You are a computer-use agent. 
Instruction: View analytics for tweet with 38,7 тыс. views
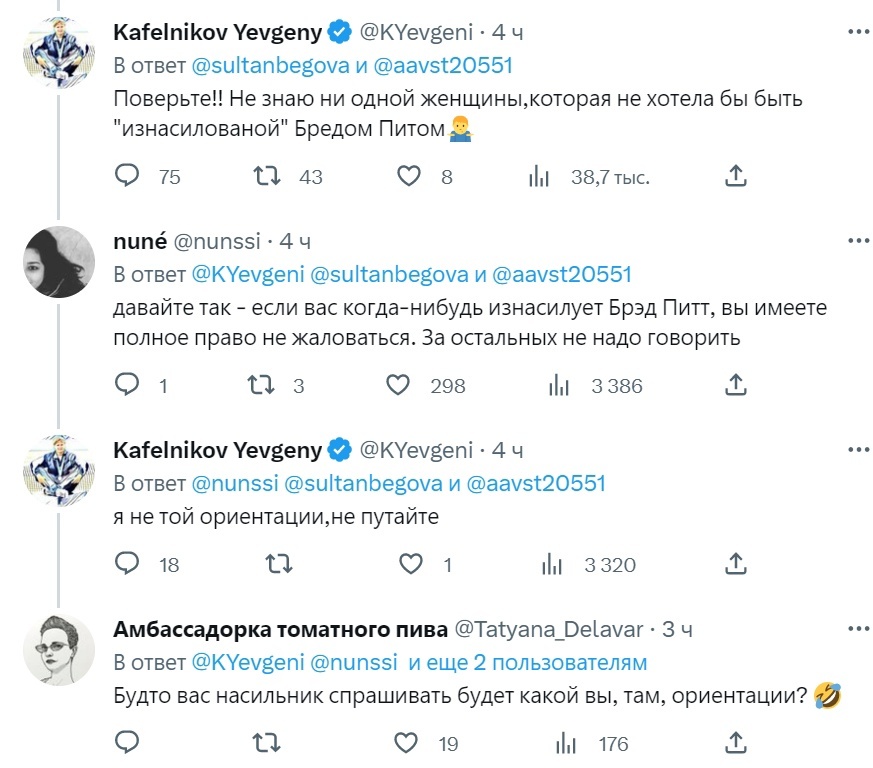pyautogui.click(x=540, y=176)
